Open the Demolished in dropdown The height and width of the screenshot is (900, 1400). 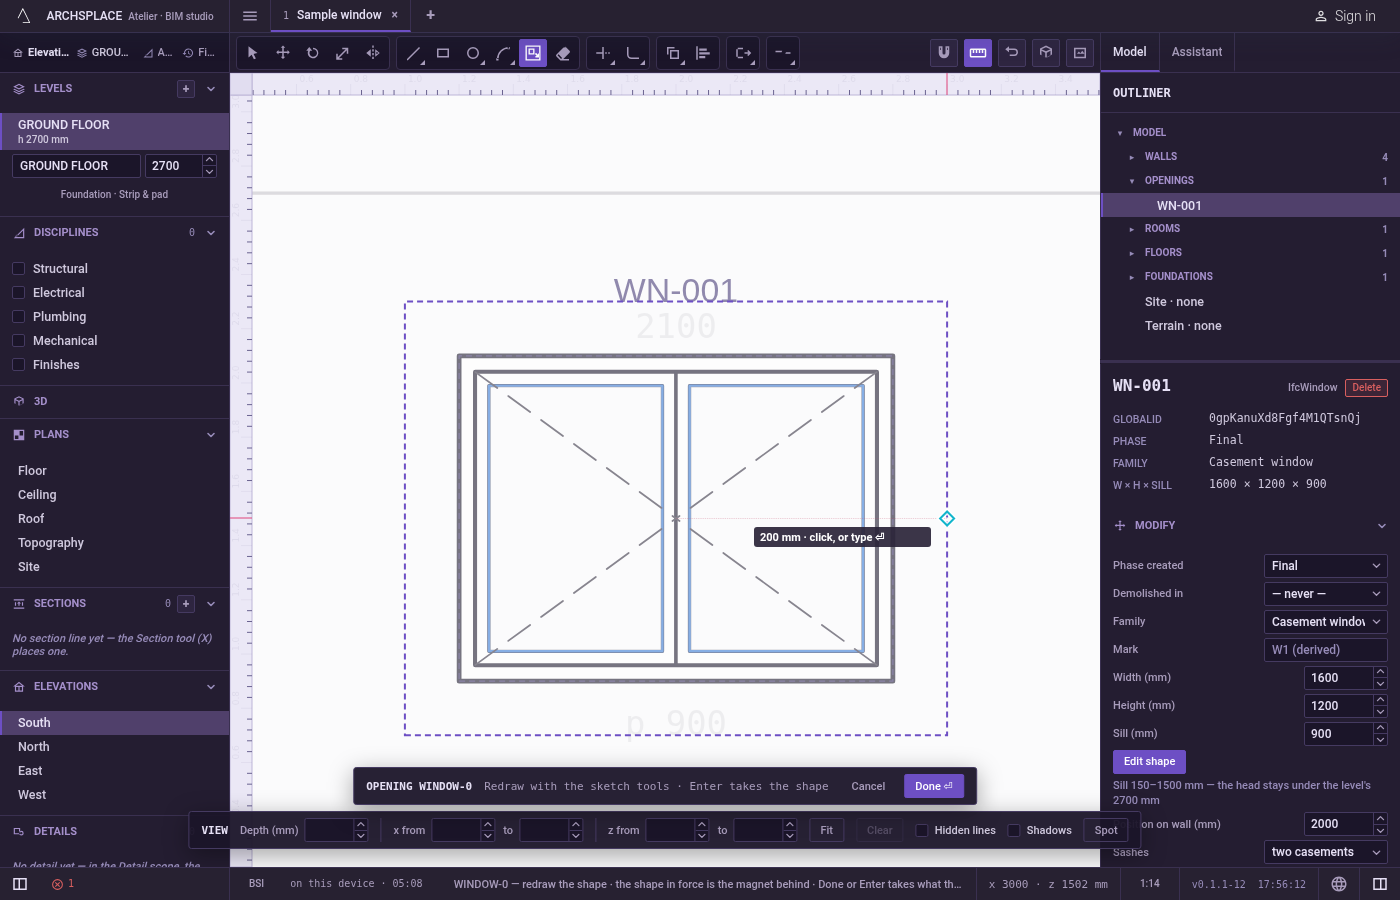[1326, 594]
